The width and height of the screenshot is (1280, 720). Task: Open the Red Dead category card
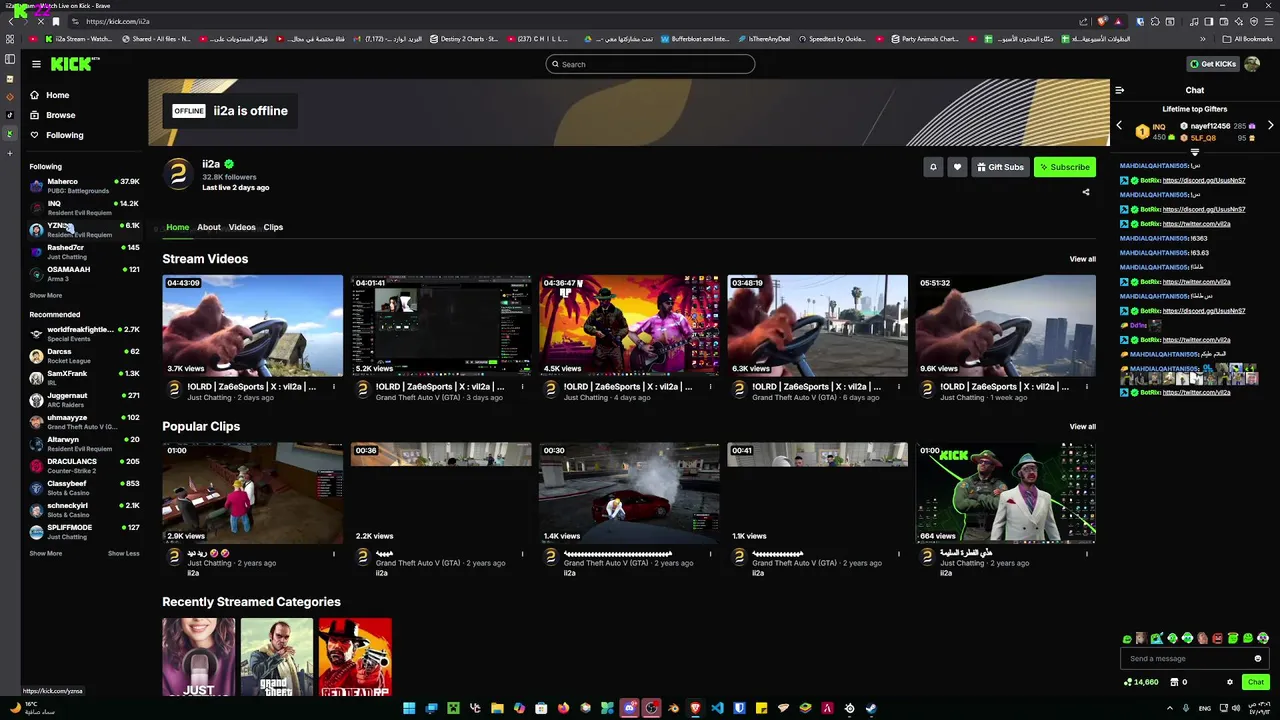(x=355, y=657)
